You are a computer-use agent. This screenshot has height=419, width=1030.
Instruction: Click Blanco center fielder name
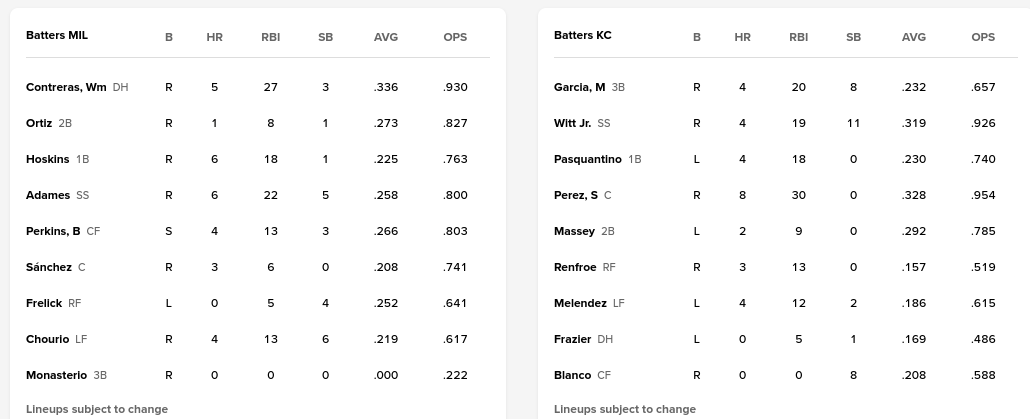pos(572,375)
